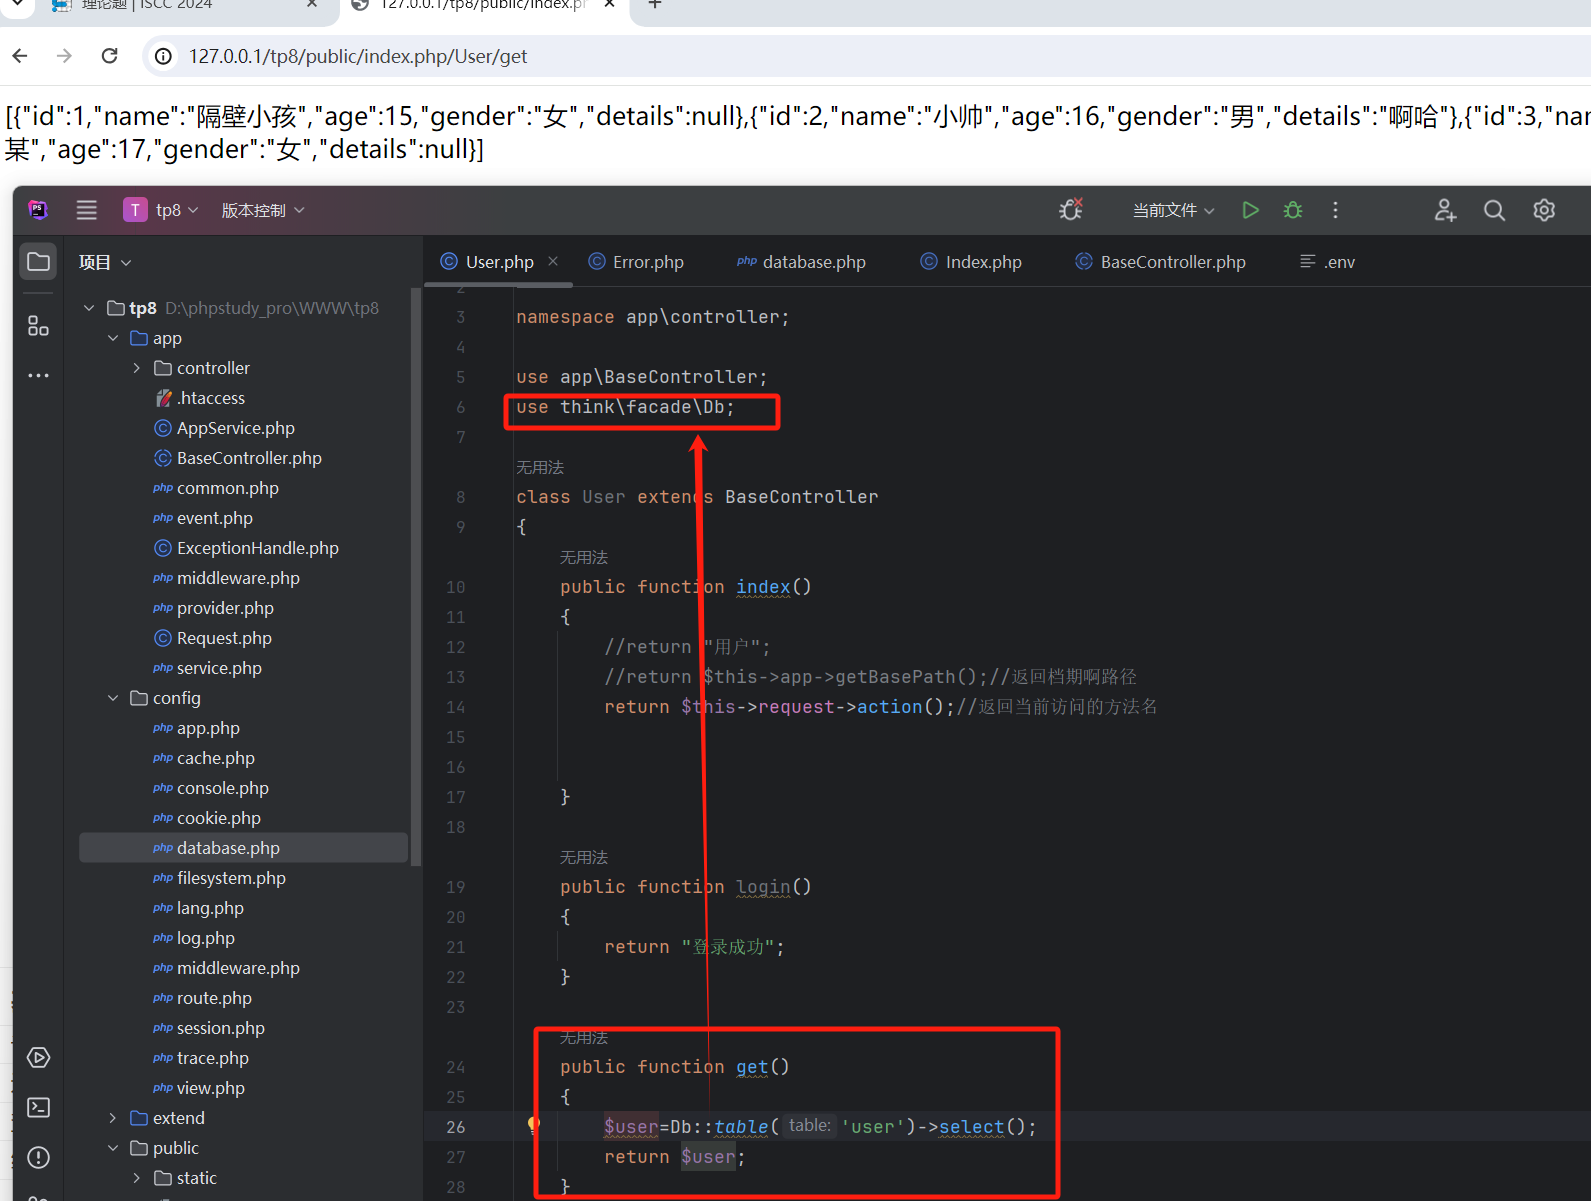
Task: Close the 127.0.0.1 browser tab
Action: (x=609, y=4)
